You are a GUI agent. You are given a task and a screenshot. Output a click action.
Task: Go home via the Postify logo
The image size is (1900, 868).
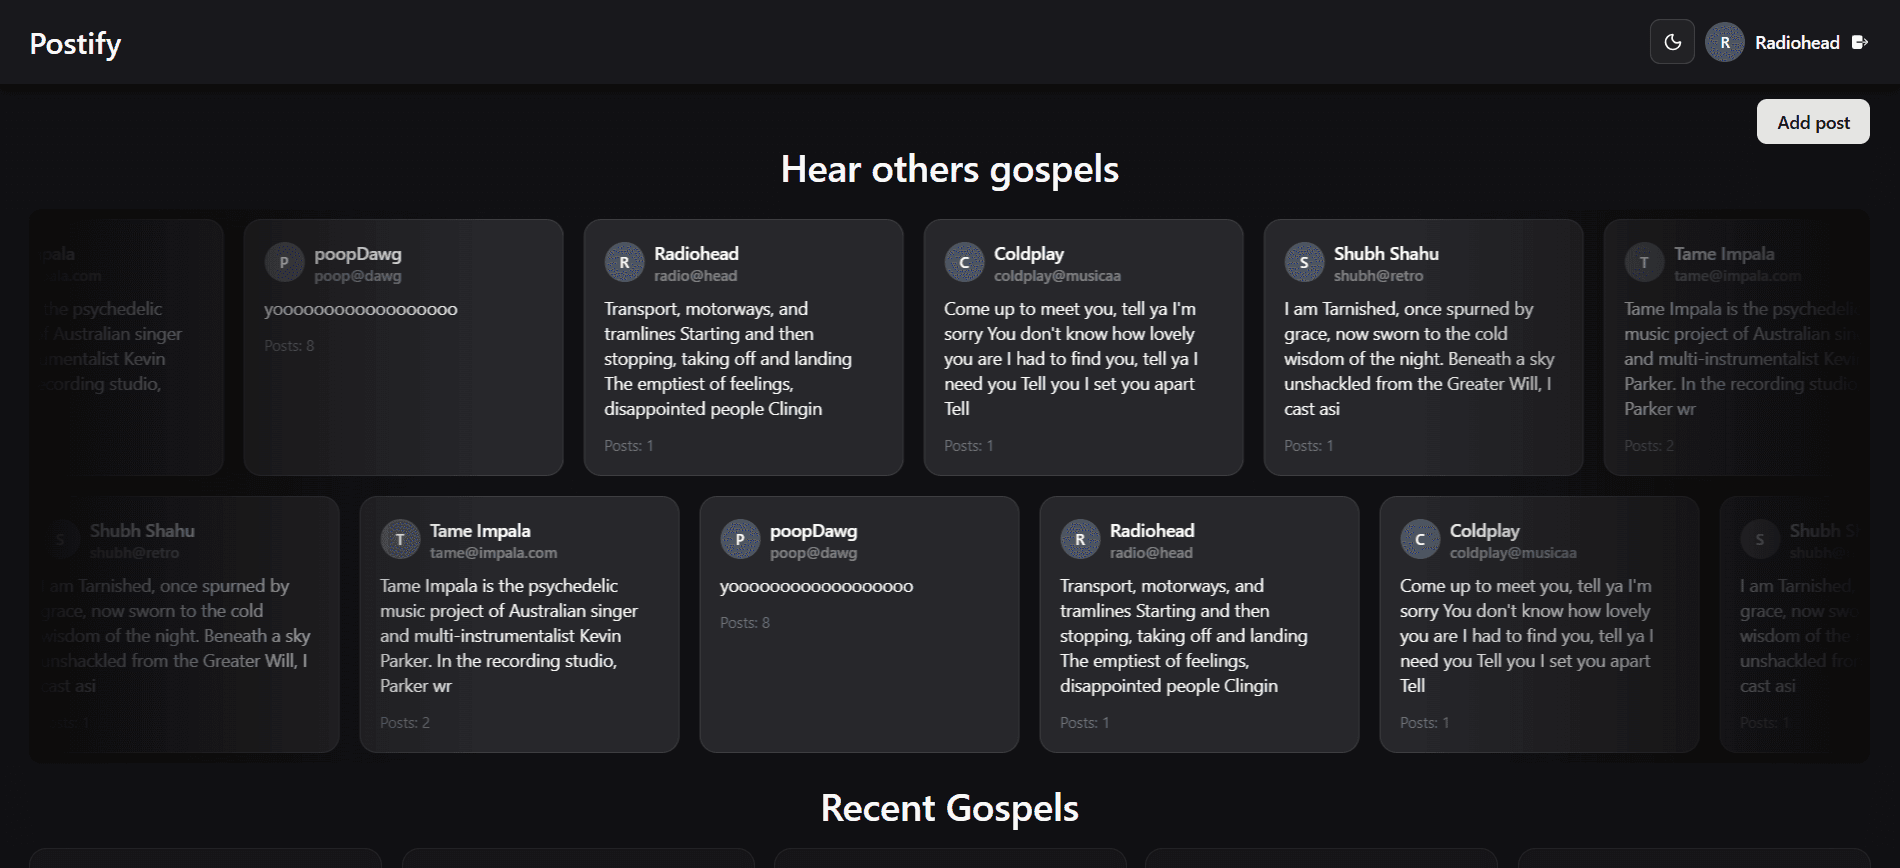click(x=75, y=44)
